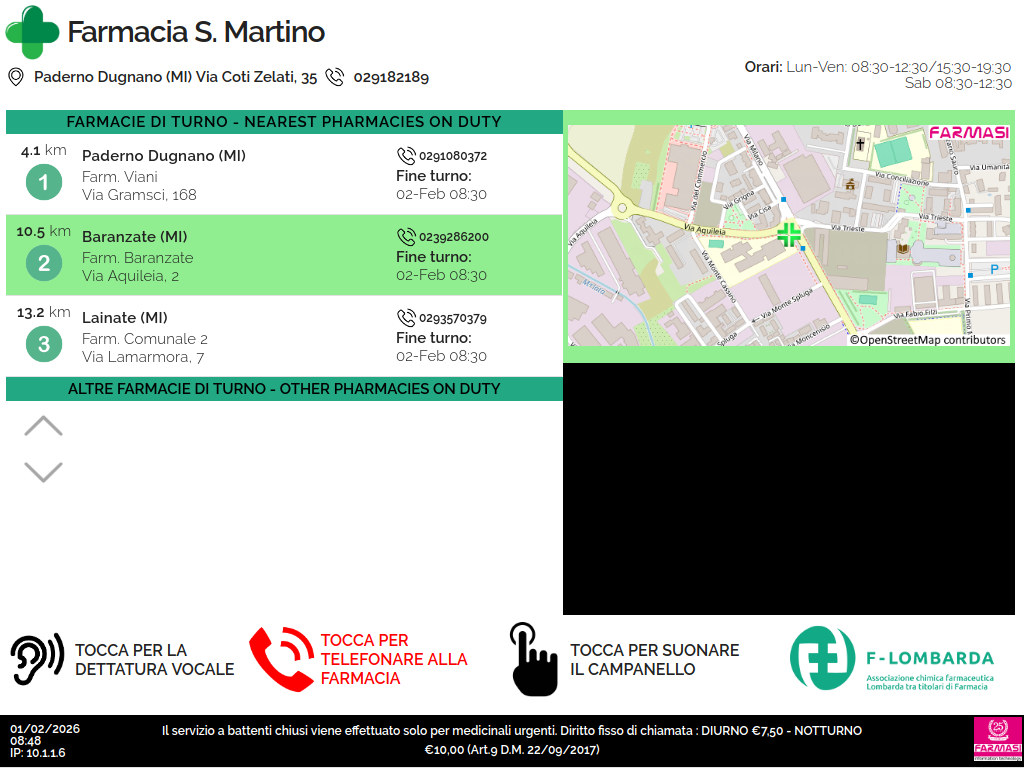Click the OpenStreetMap contributors attribution
The image size is (1024, 768).
click(927, 340)
